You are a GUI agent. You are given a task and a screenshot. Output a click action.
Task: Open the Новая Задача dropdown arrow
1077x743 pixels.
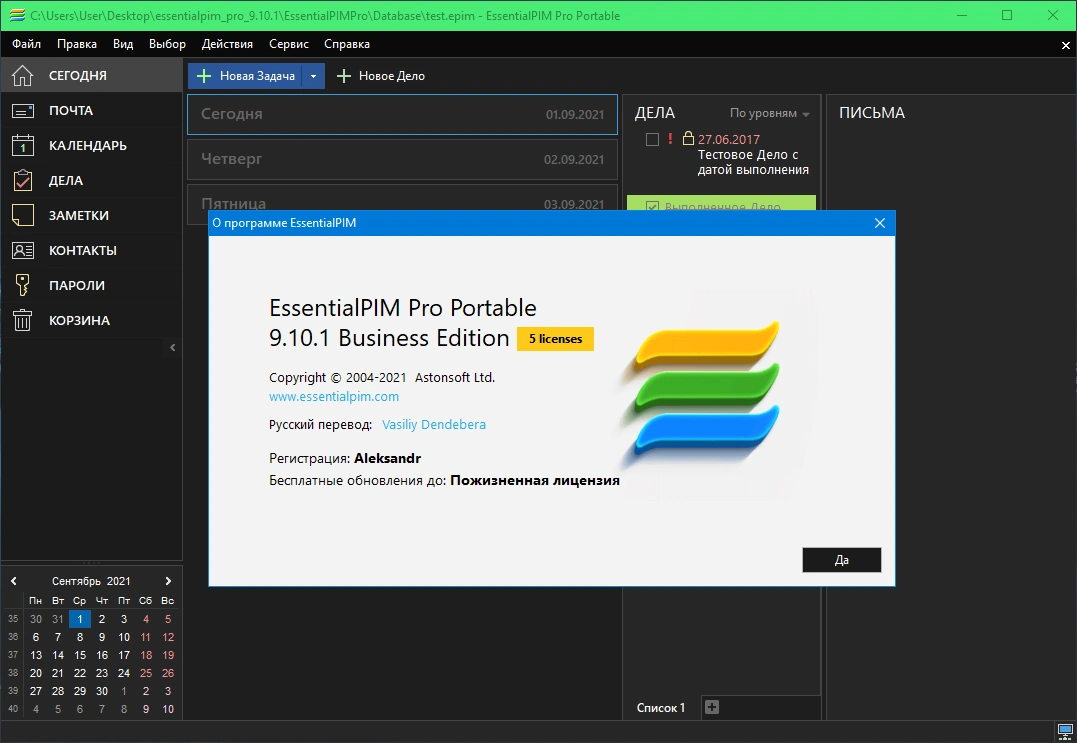(x=313, y=76)
